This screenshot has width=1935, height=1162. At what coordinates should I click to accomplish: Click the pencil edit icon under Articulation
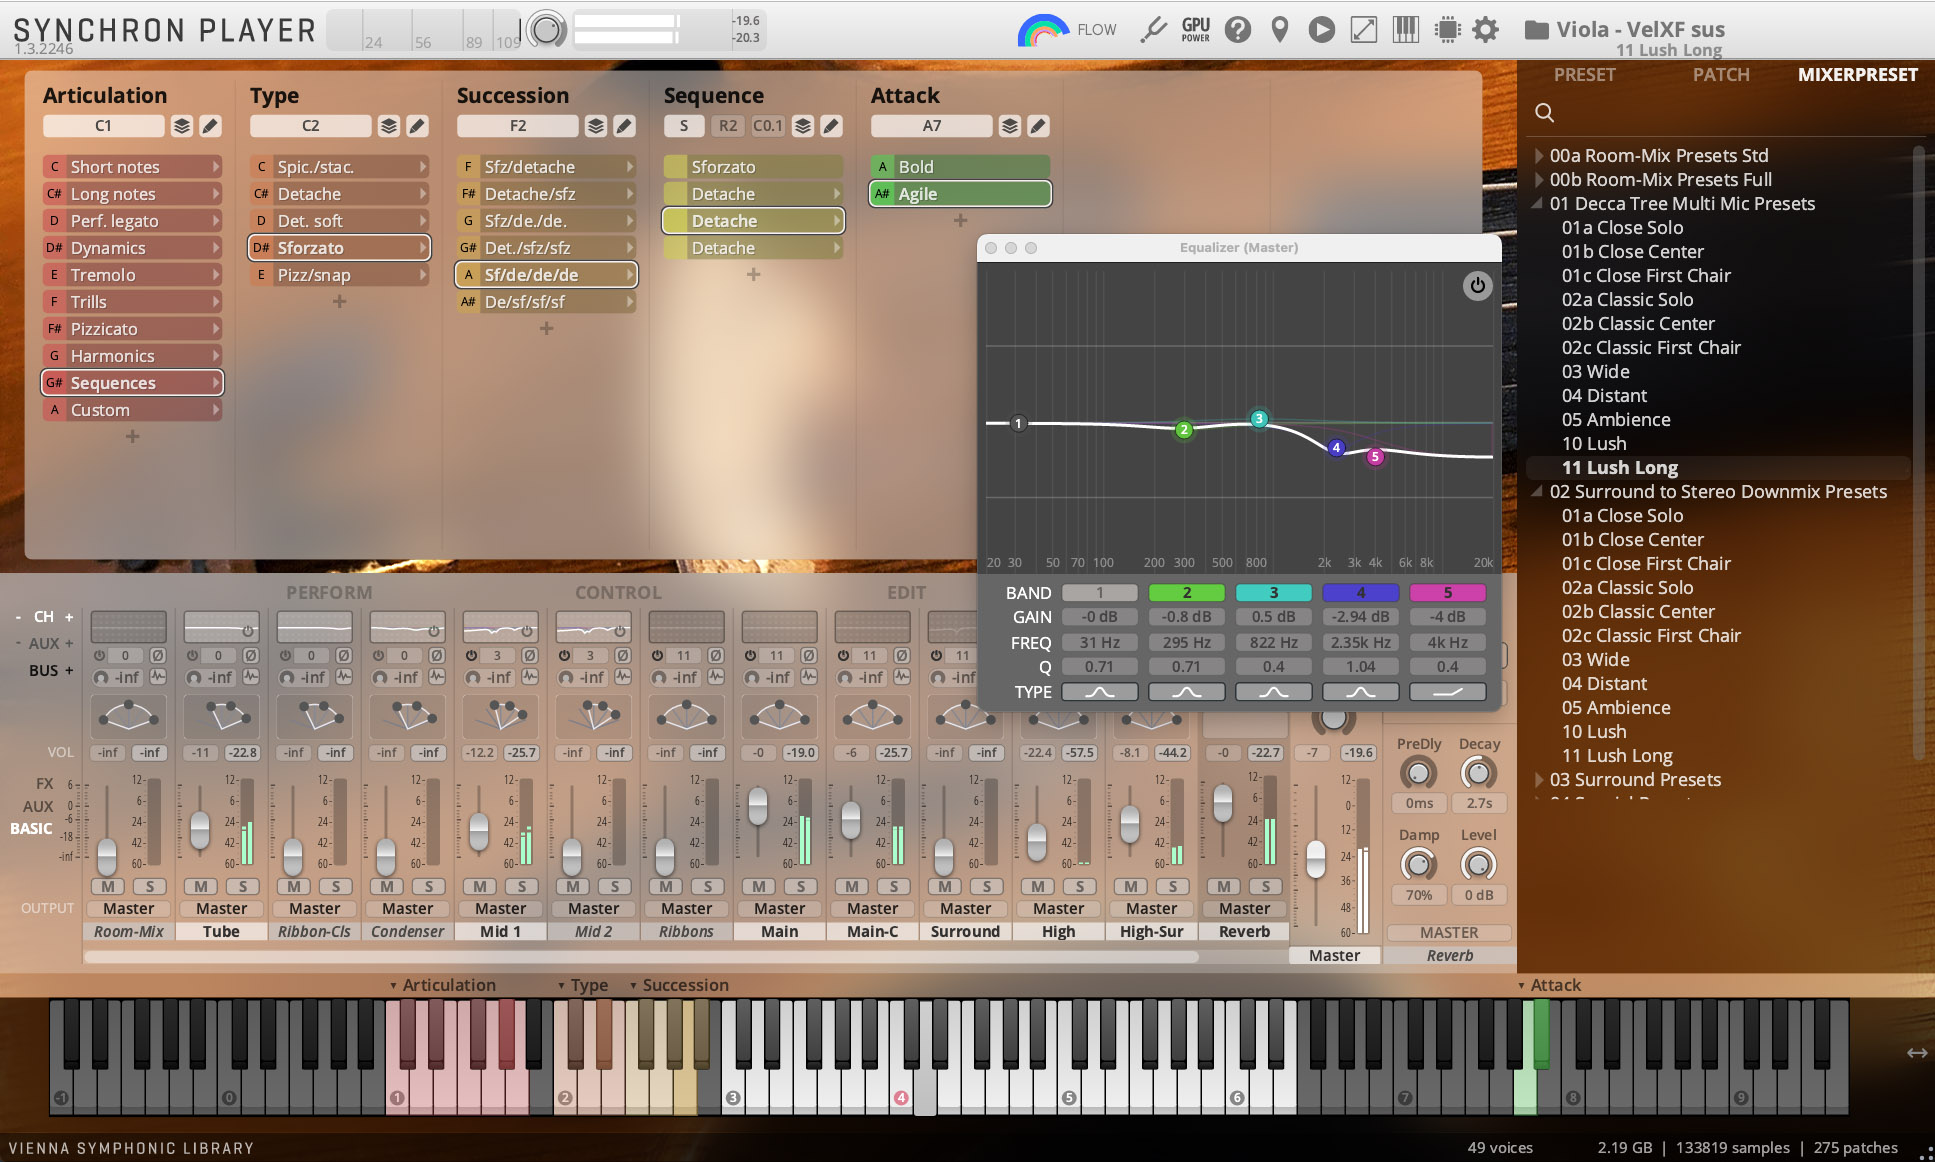(210, 126)
